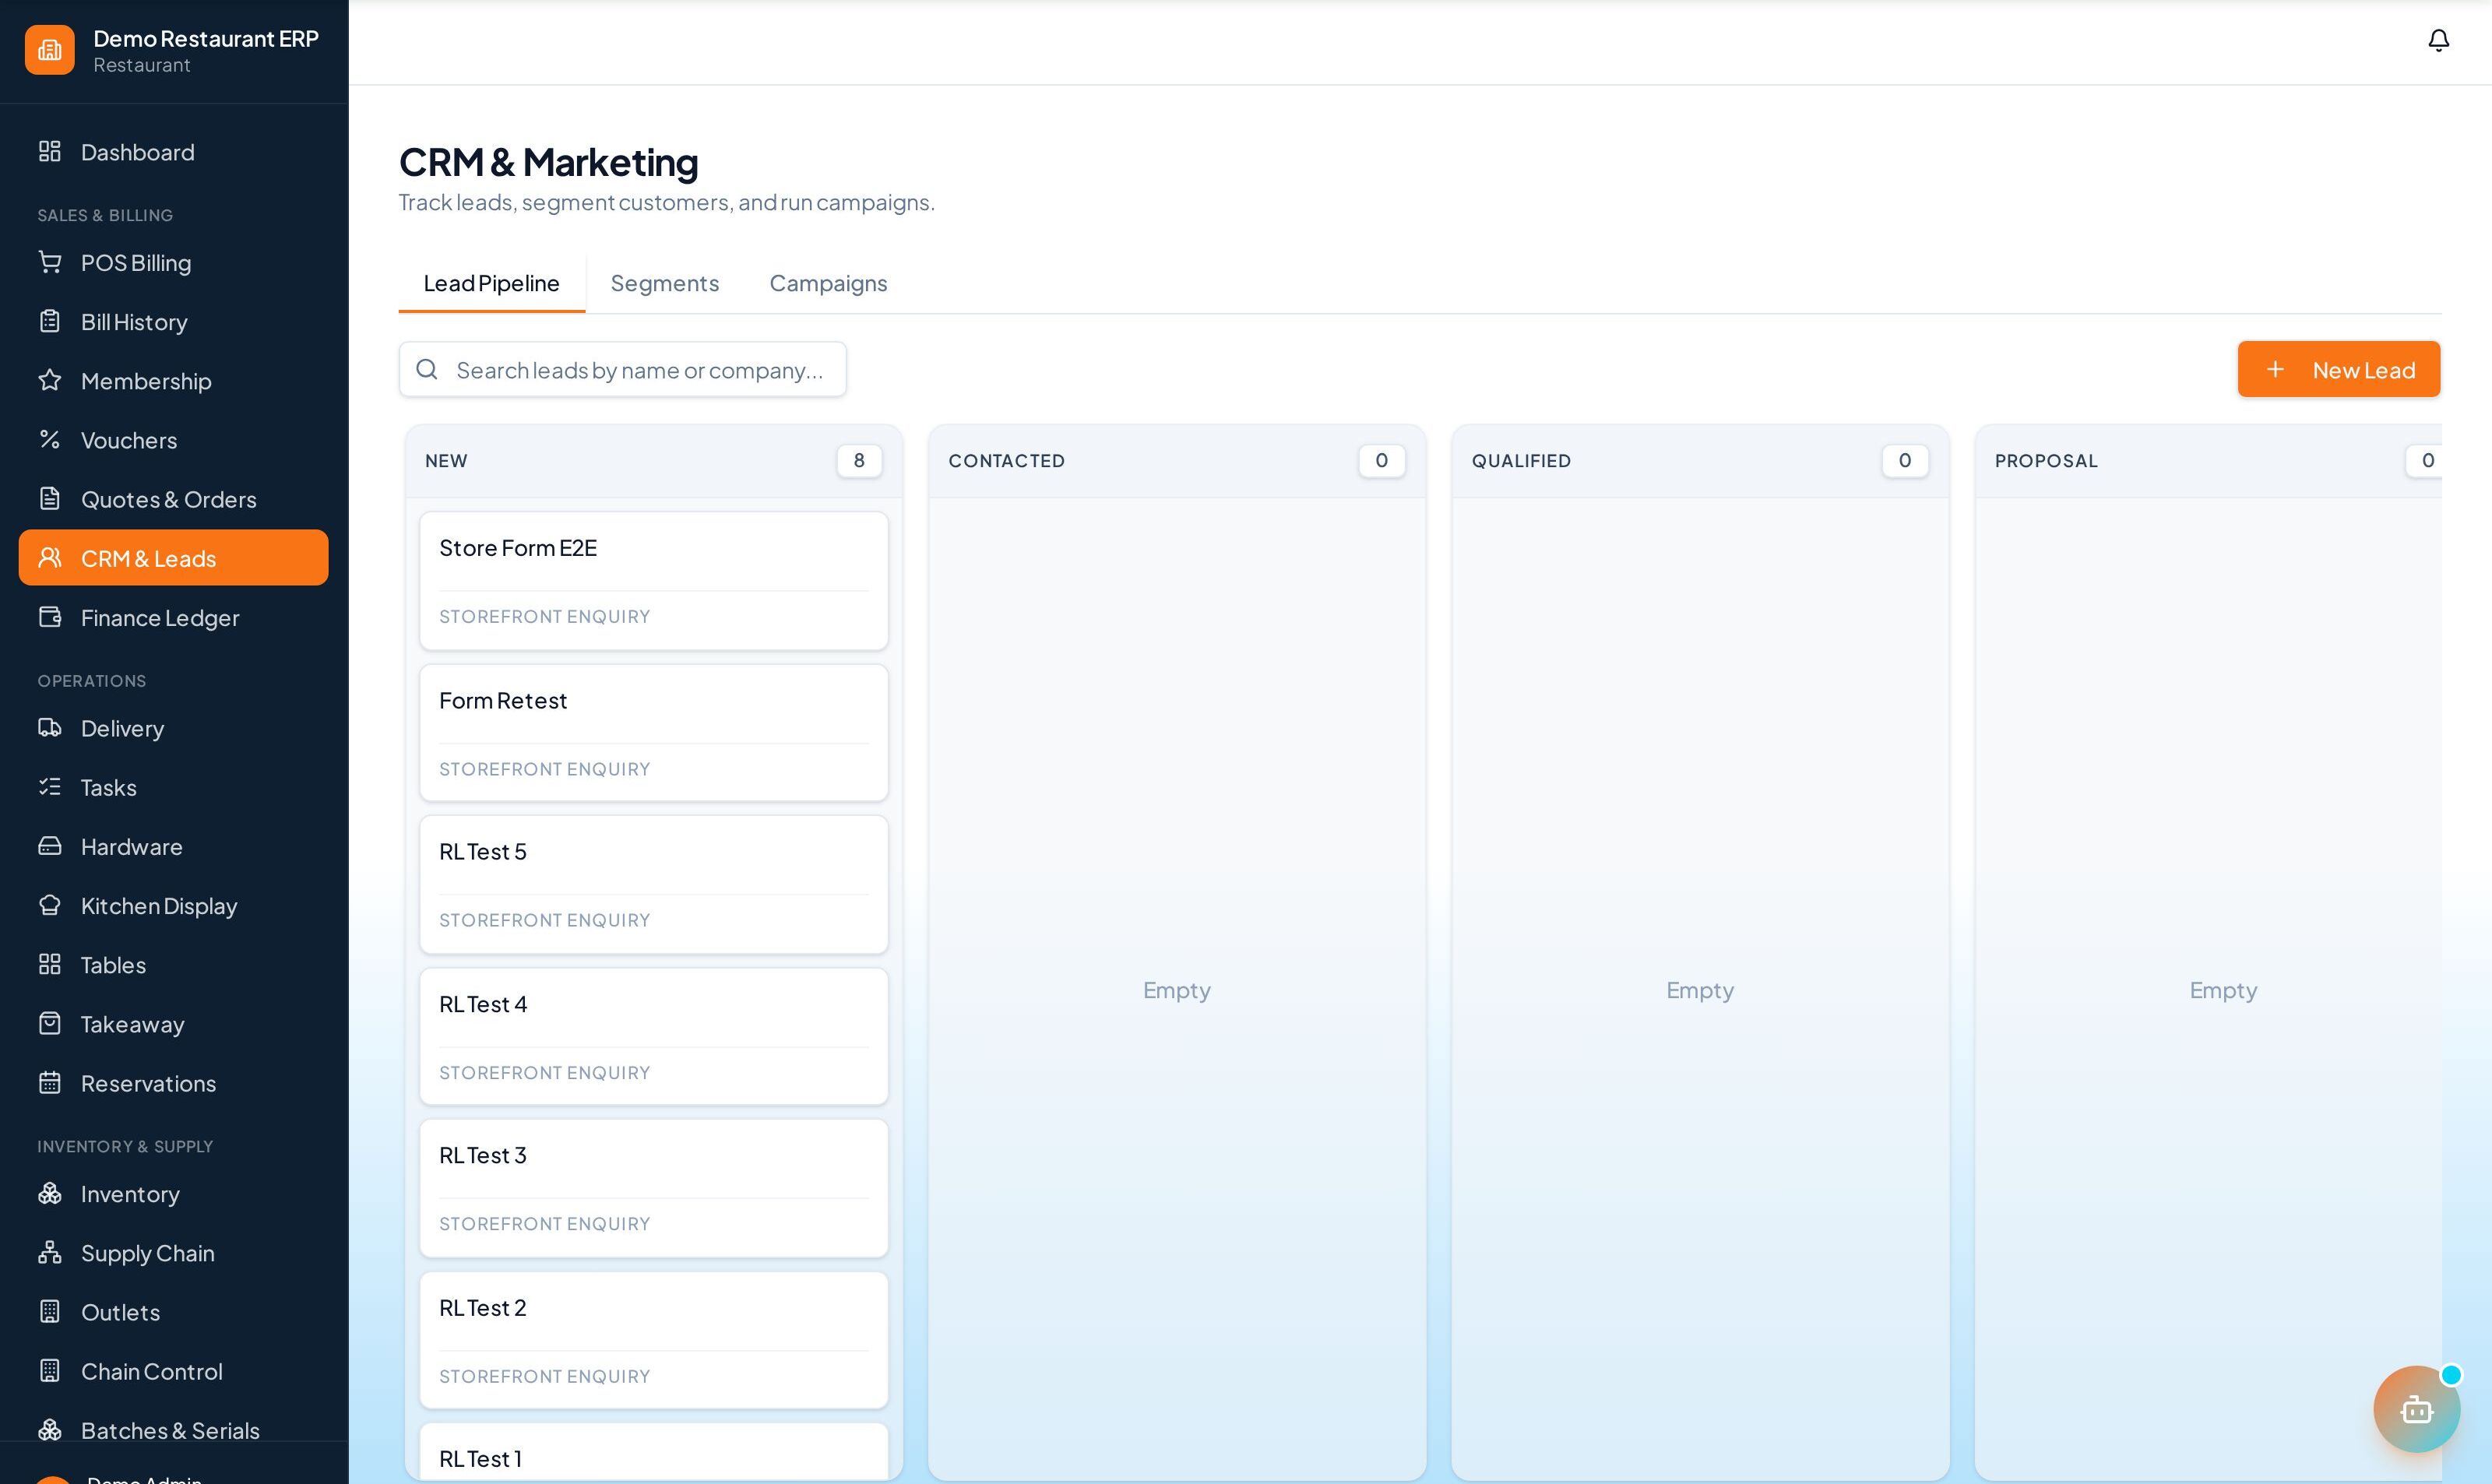This screenshot has height=1484, width=2492.
Task: Click the Empty placeholder in Qualified column
Action: click(1700, 990)
